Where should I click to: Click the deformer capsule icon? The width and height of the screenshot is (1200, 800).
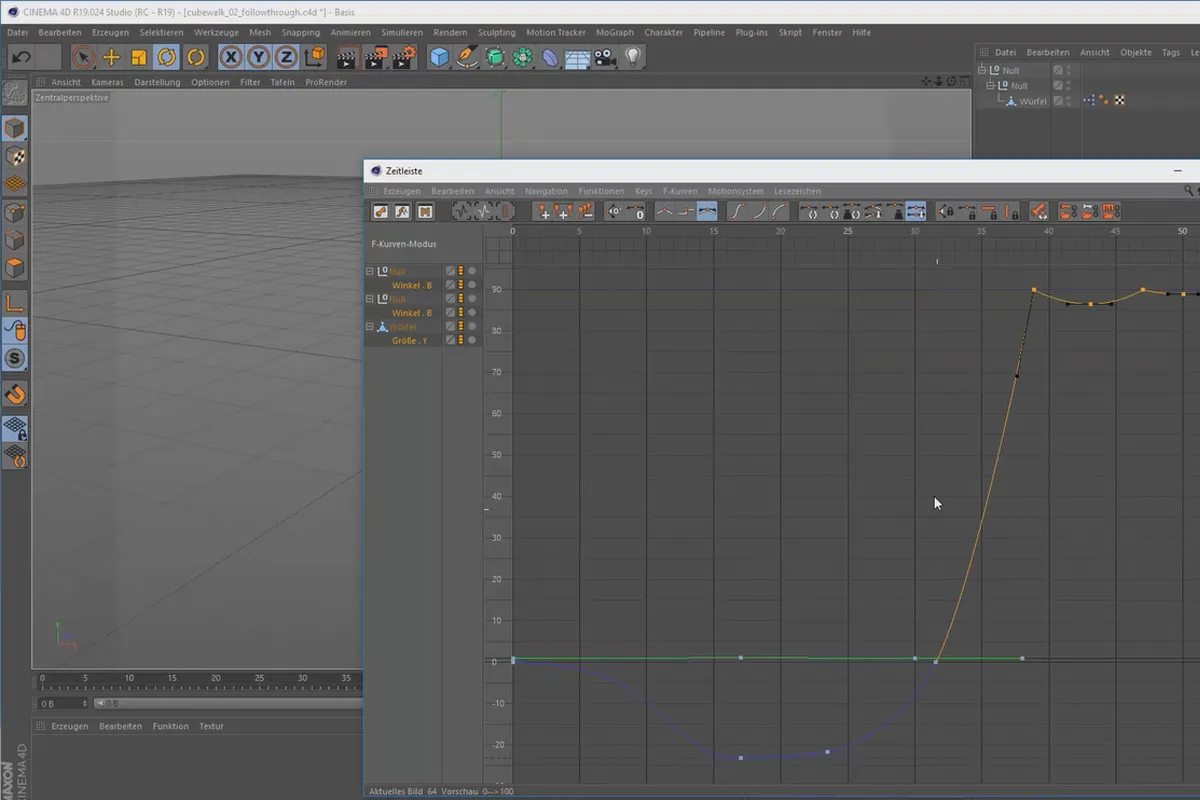click(x=550, y=57)
